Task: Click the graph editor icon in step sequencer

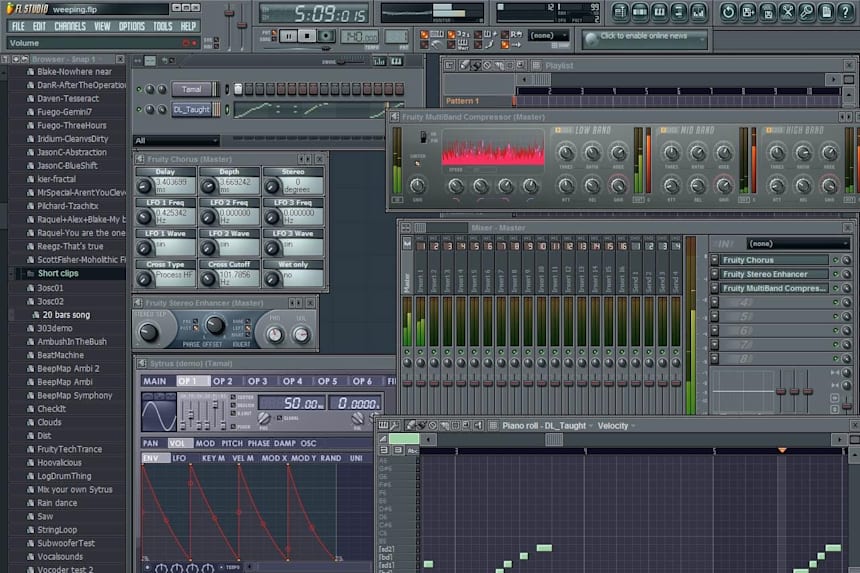Action: [380, 61]
